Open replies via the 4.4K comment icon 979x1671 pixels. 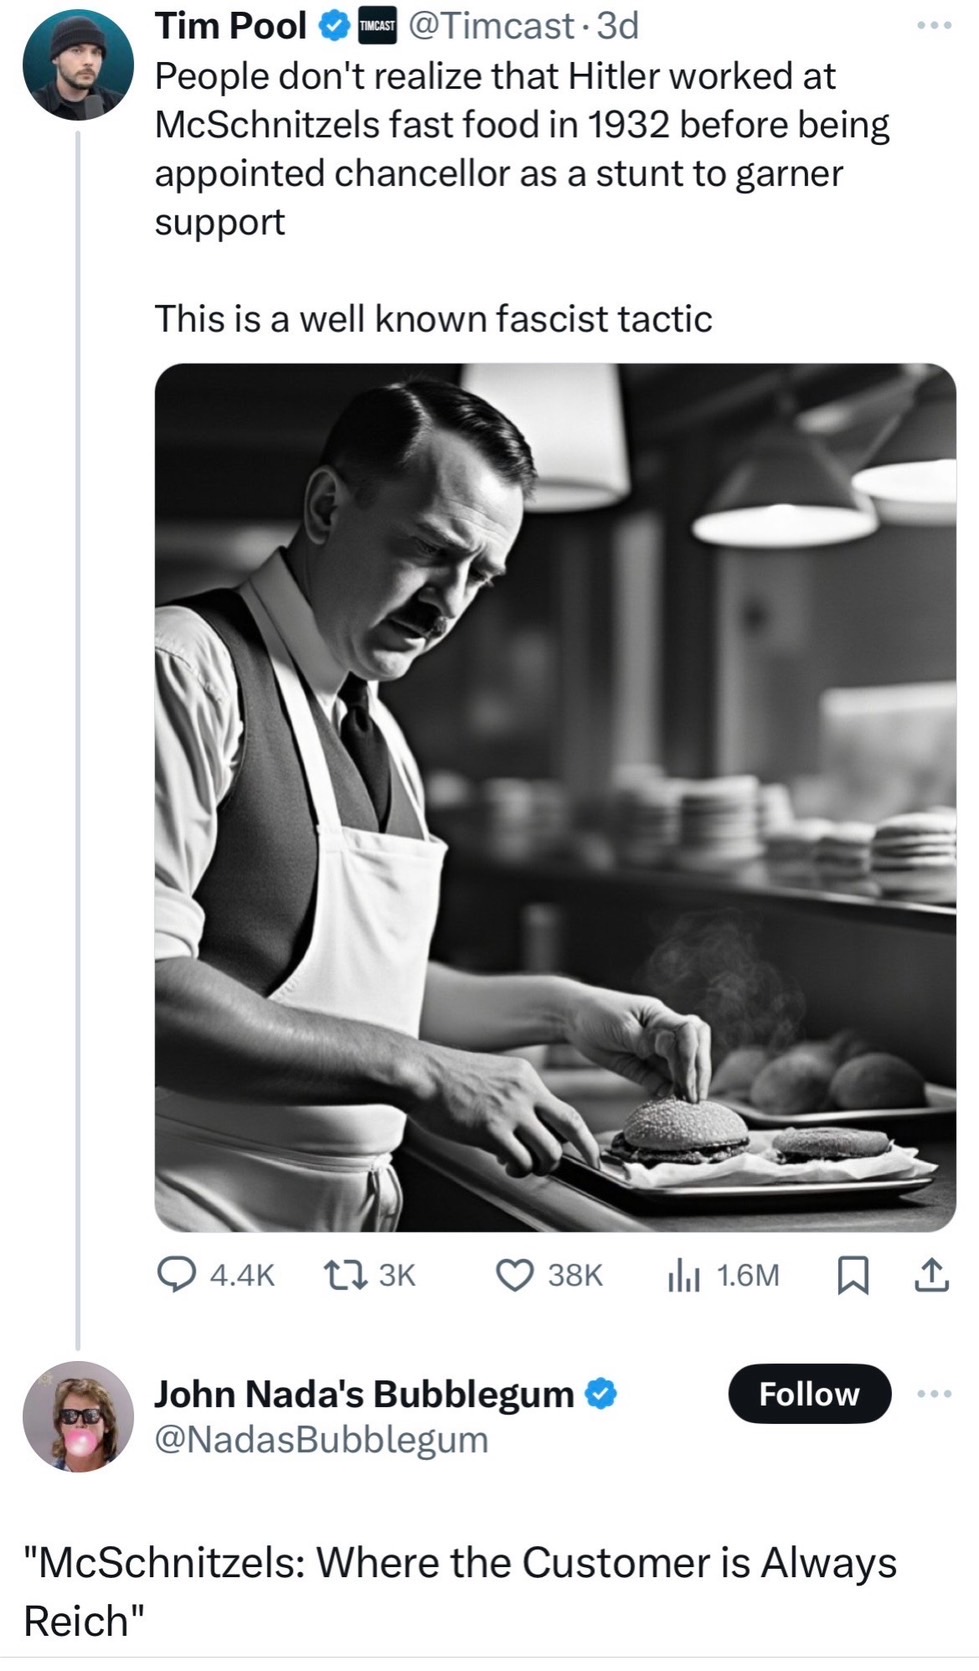[179, 1275]
